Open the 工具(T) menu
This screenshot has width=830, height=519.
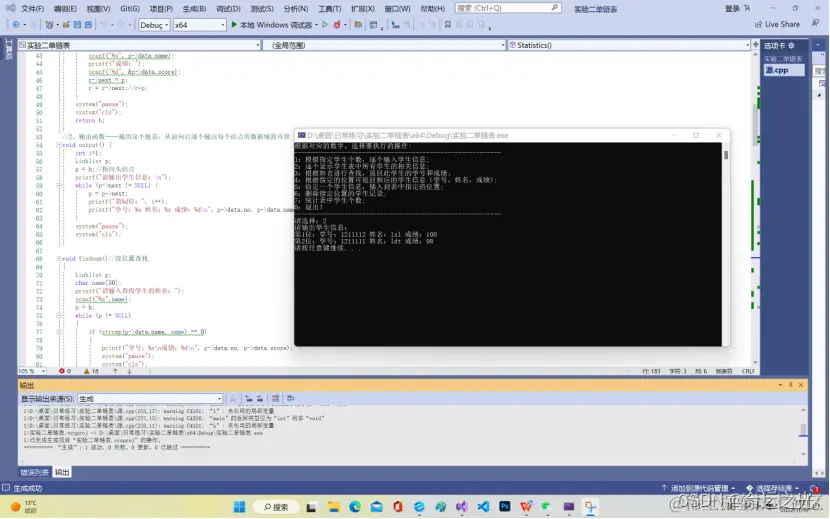tap(329, 8)
